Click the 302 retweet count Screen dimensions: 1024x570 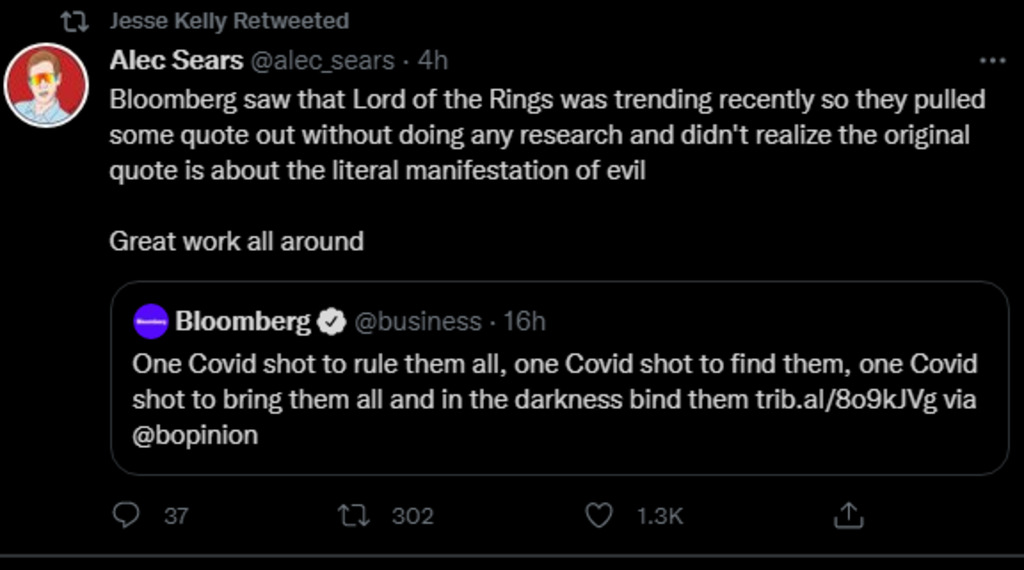point(412,516)
